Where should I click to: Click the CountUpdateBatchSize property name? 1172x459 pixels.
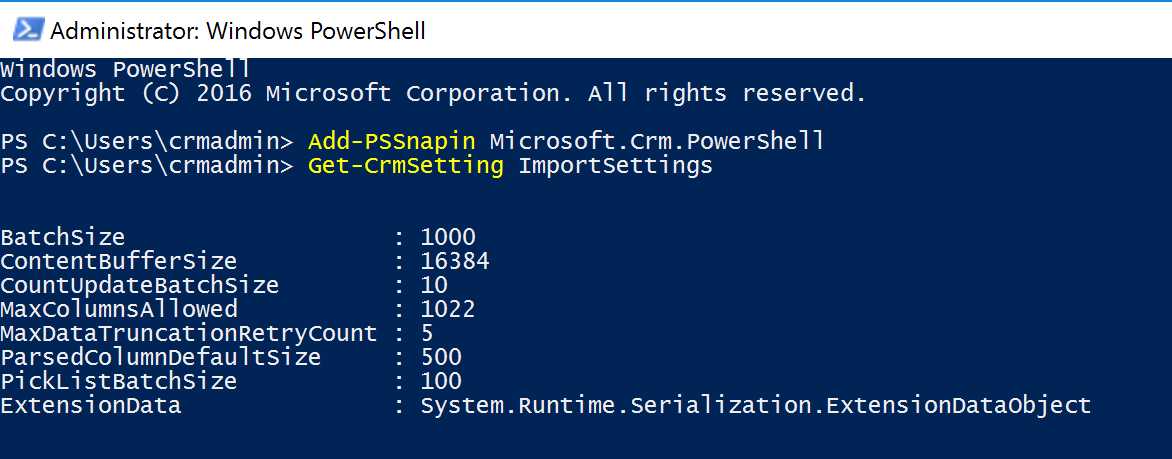click(140, 285)
